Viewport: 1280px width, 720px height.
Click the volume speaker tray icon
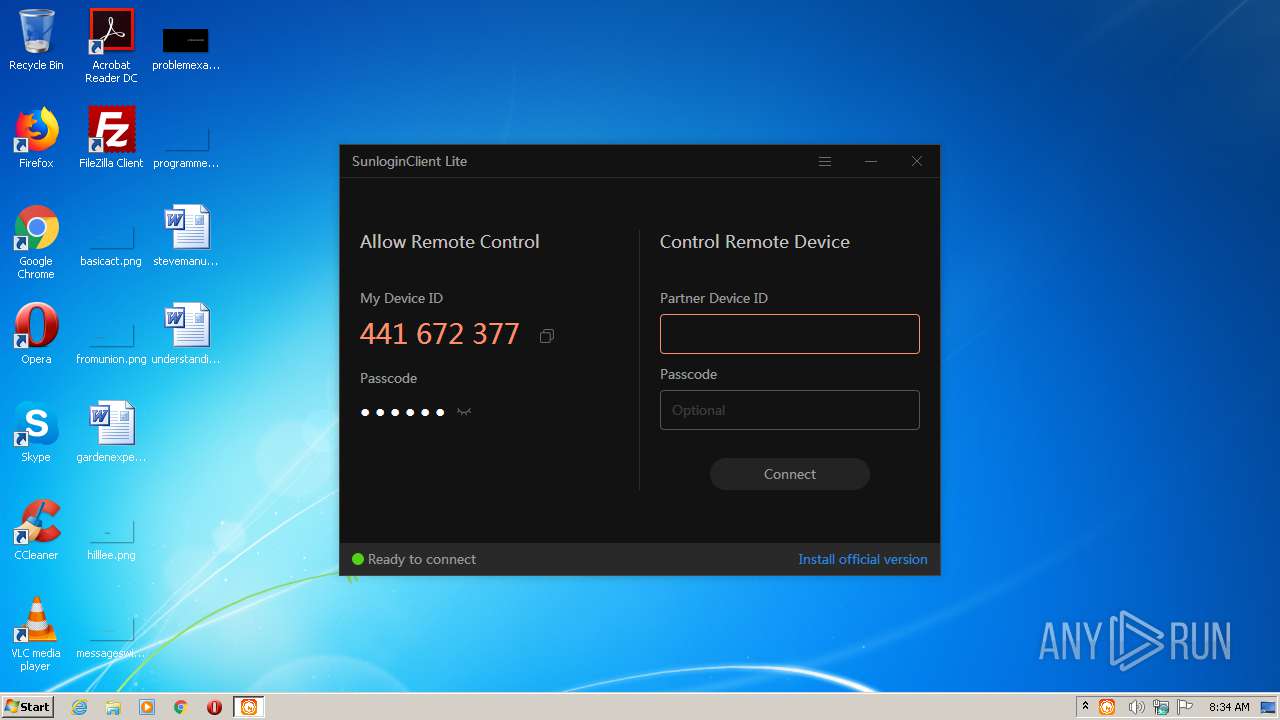(1136, 707)
